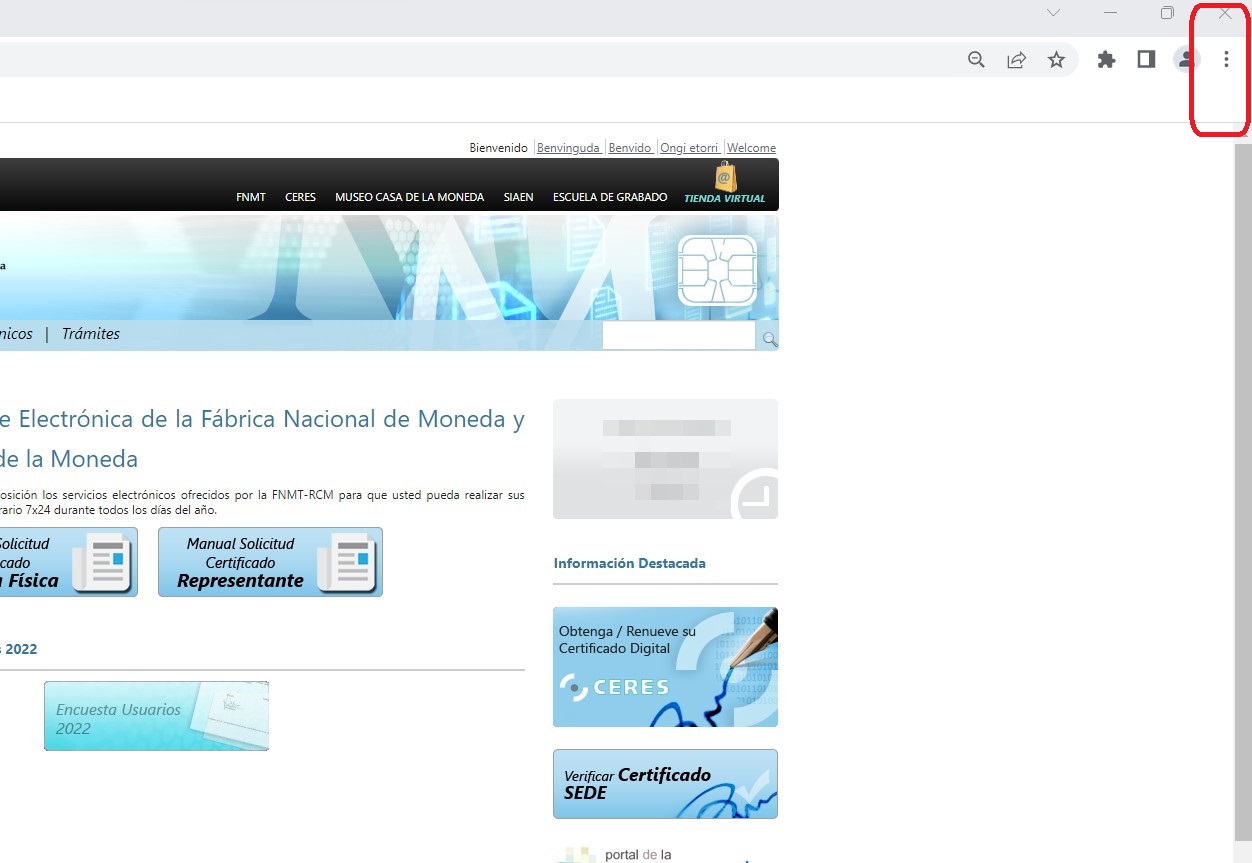Open the SIAEN menu item
Screen dimensions: 1252x863
[x=518, y=197]
